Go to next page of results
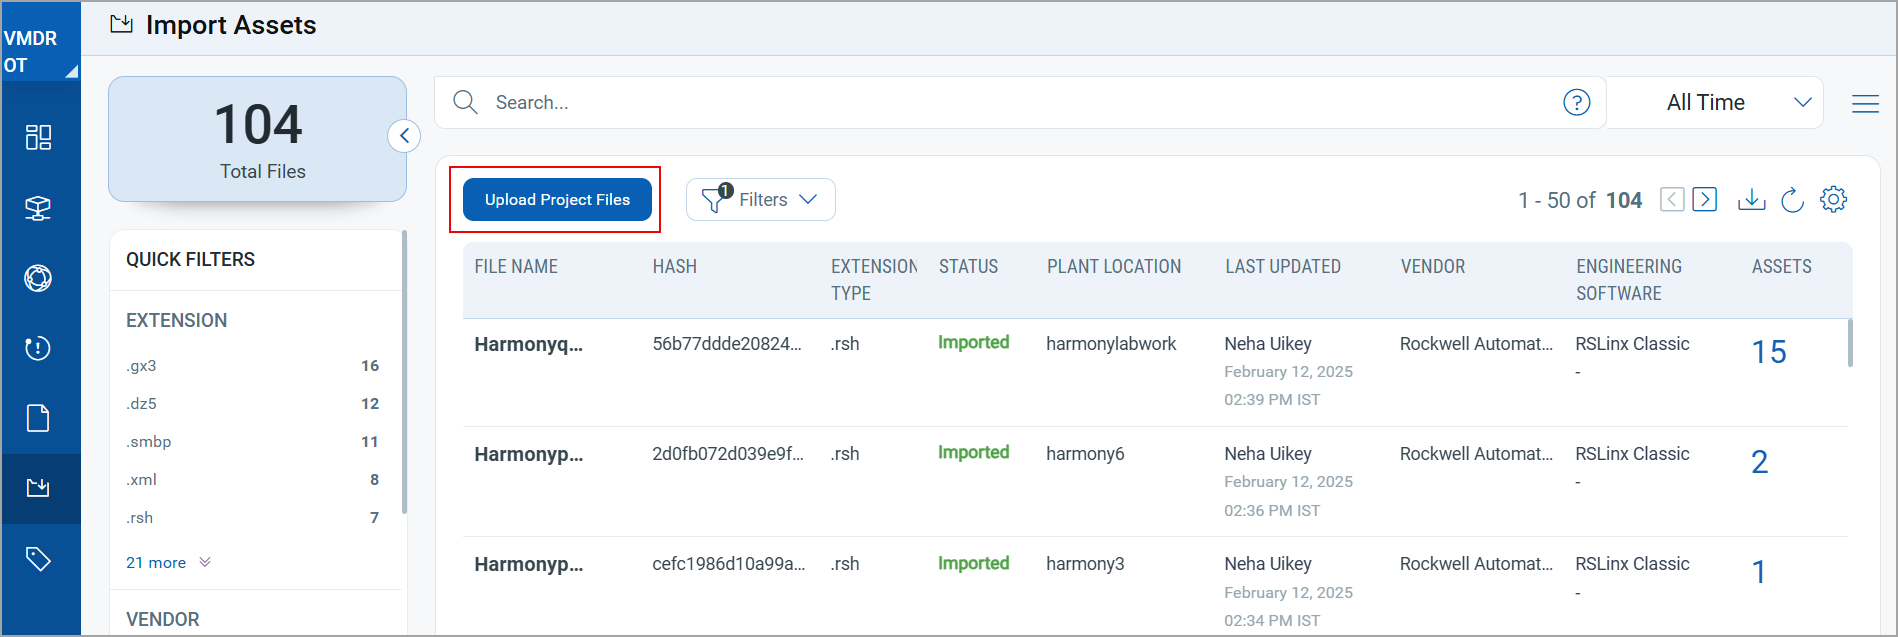The width and height of the screenshot is (1898, 637). pos(1705,200)
